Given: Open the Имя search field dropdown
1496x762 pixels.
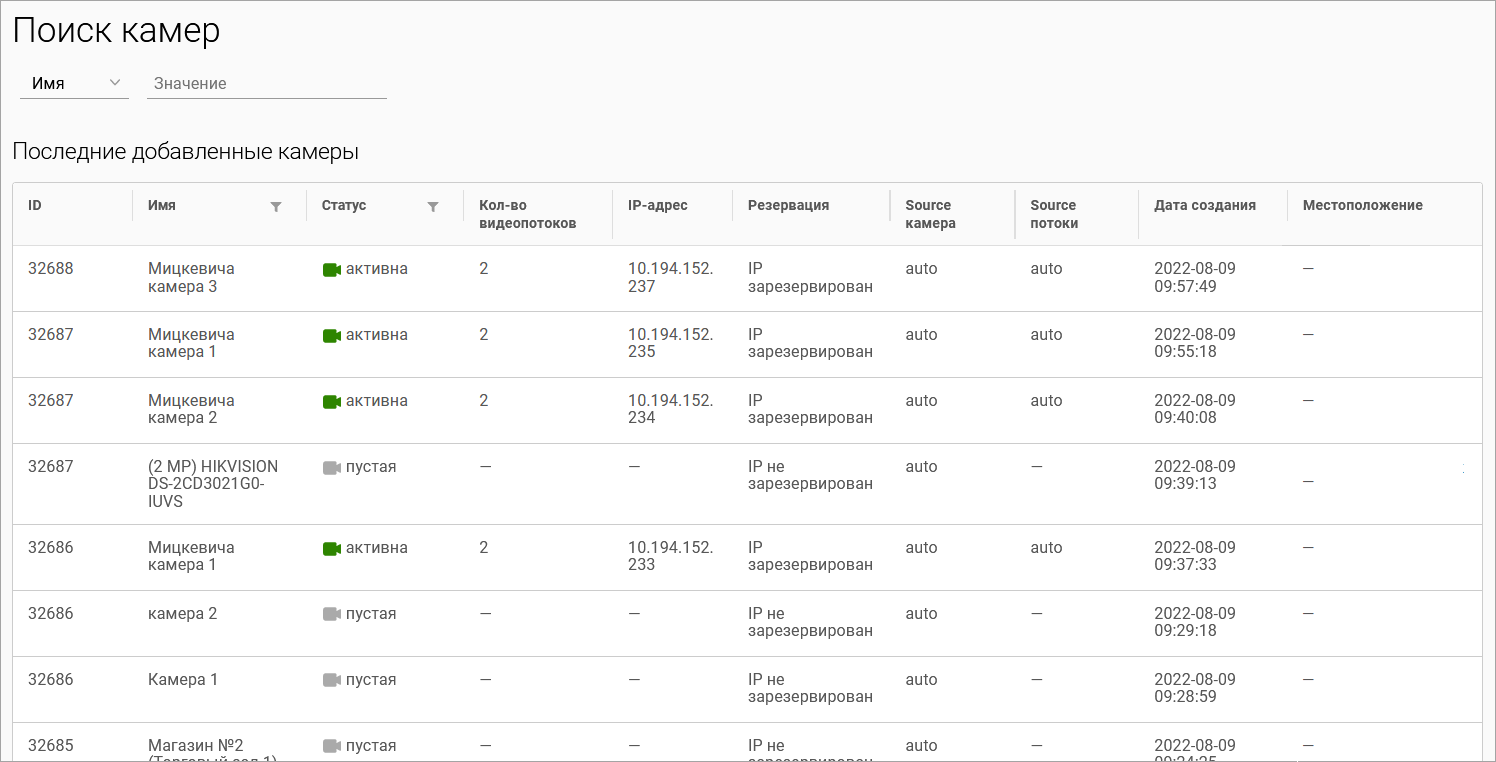Looking at the screenshot, I should [74, 84].
